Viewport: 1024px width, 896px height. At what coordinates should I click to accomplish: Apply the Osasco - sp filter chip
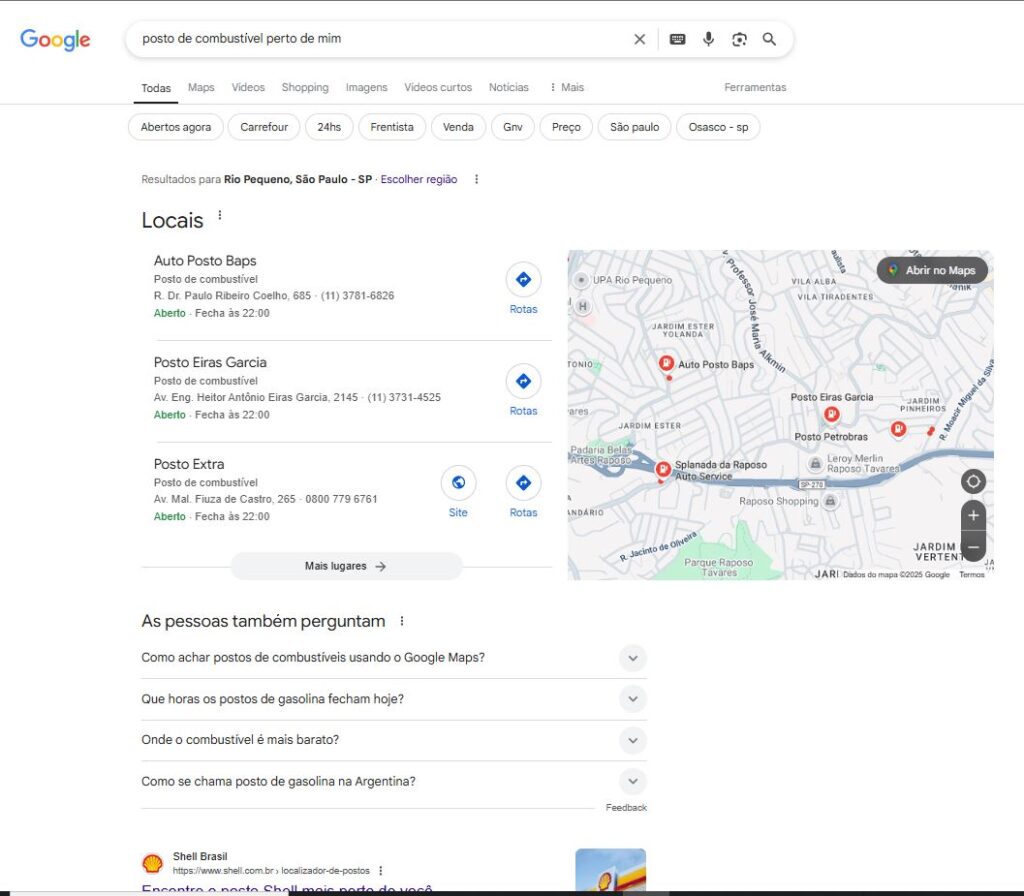tap(718, 127)
